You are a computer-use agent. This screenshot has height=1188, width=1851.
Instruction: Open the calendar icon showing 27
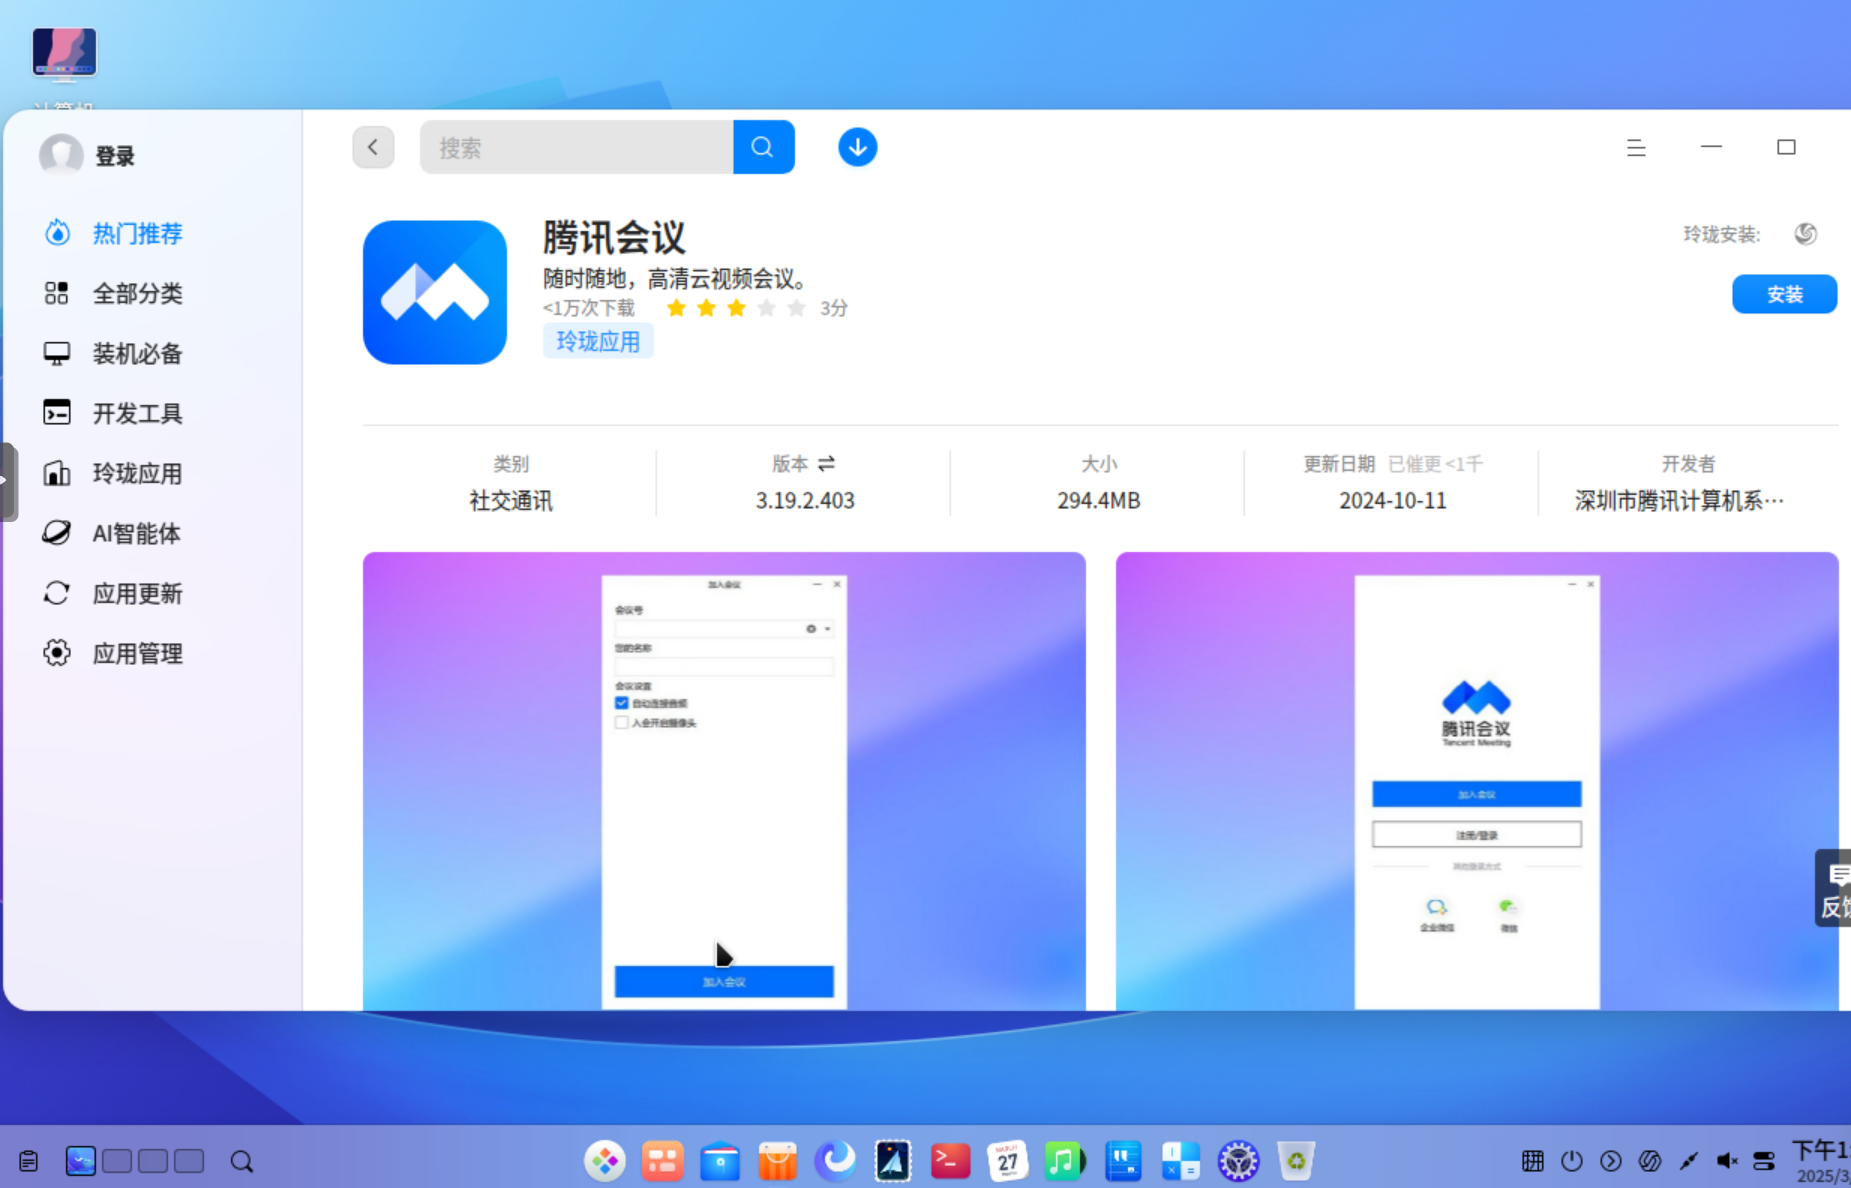point(1008,1161)
